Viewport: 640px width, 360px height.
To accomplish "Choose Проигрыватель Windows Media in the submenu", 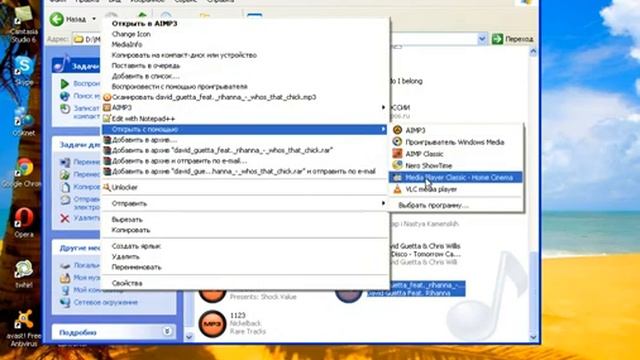I will pyautogui.click(x=456, y=142).
